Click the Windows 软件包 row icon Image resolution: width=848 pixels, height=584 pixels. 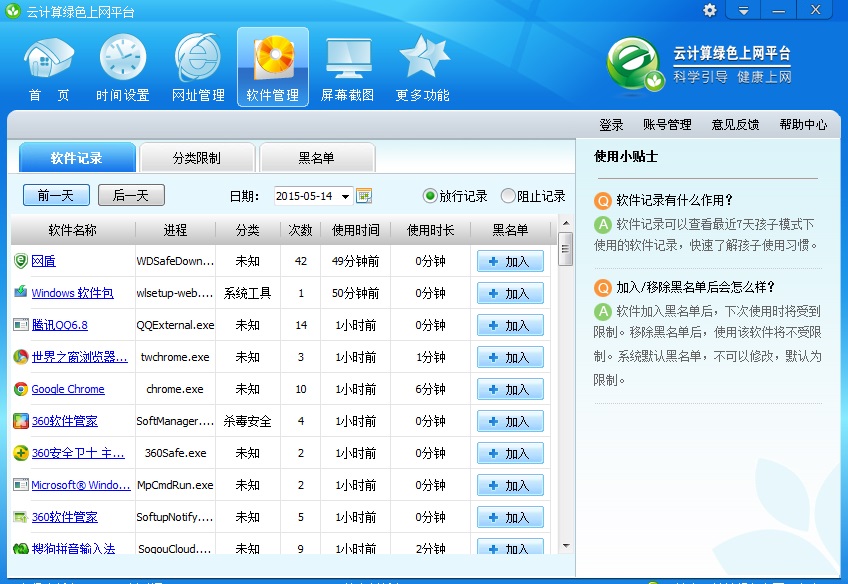pyautogui.click(x=21, y=292)
